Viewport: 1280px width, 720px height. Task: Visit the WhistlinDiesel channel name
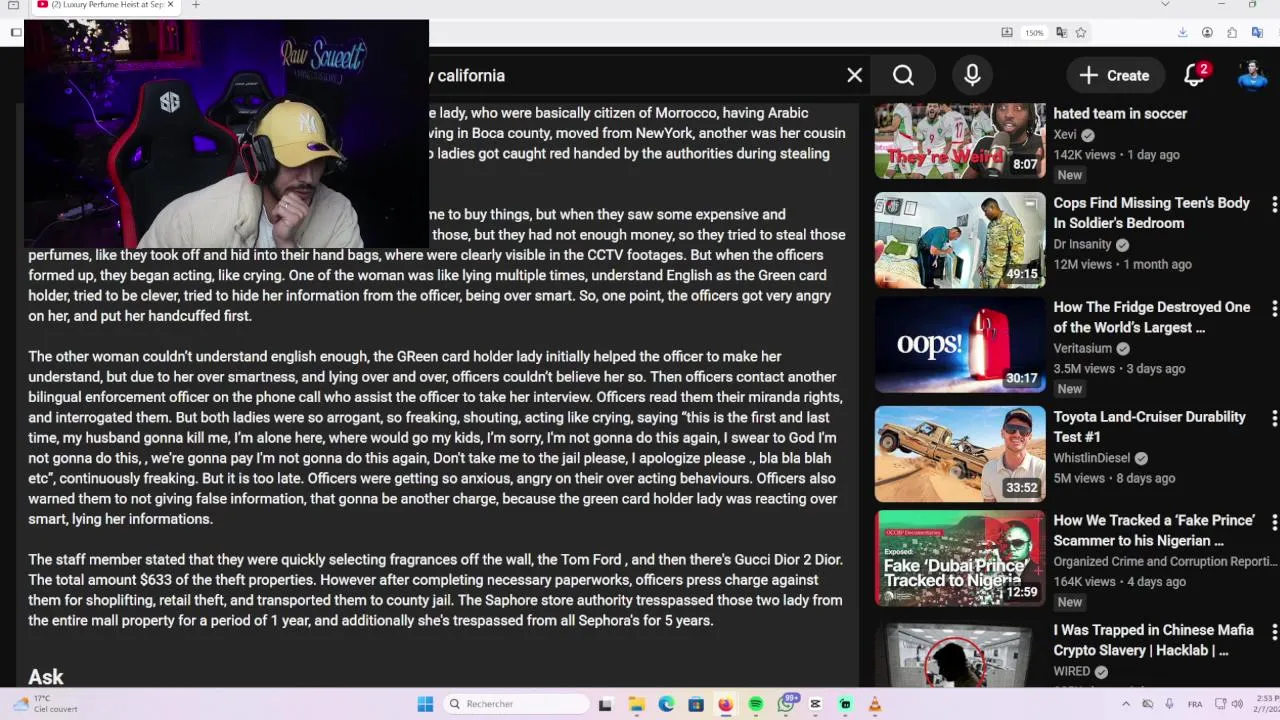pyautogui.click(x=1091, y=458)
